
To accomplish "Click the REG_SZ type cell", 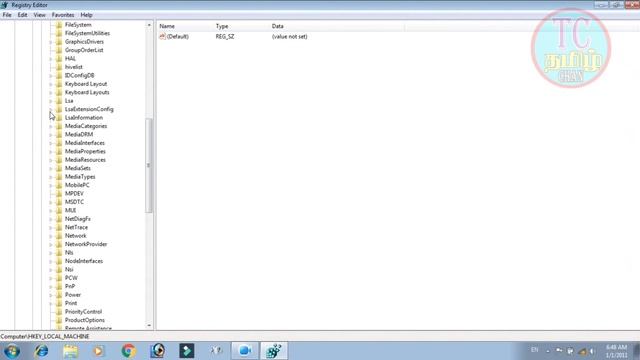I will [225, 37].
